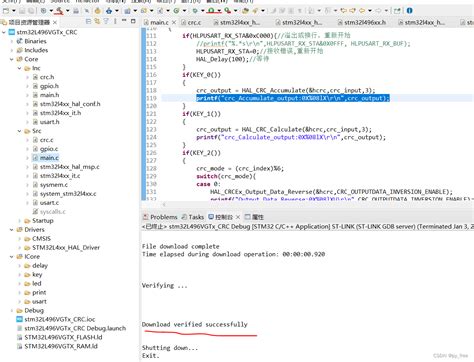
Task: Close the main.c editor tab
Action: pyautogui.click(x=174, y=23)
